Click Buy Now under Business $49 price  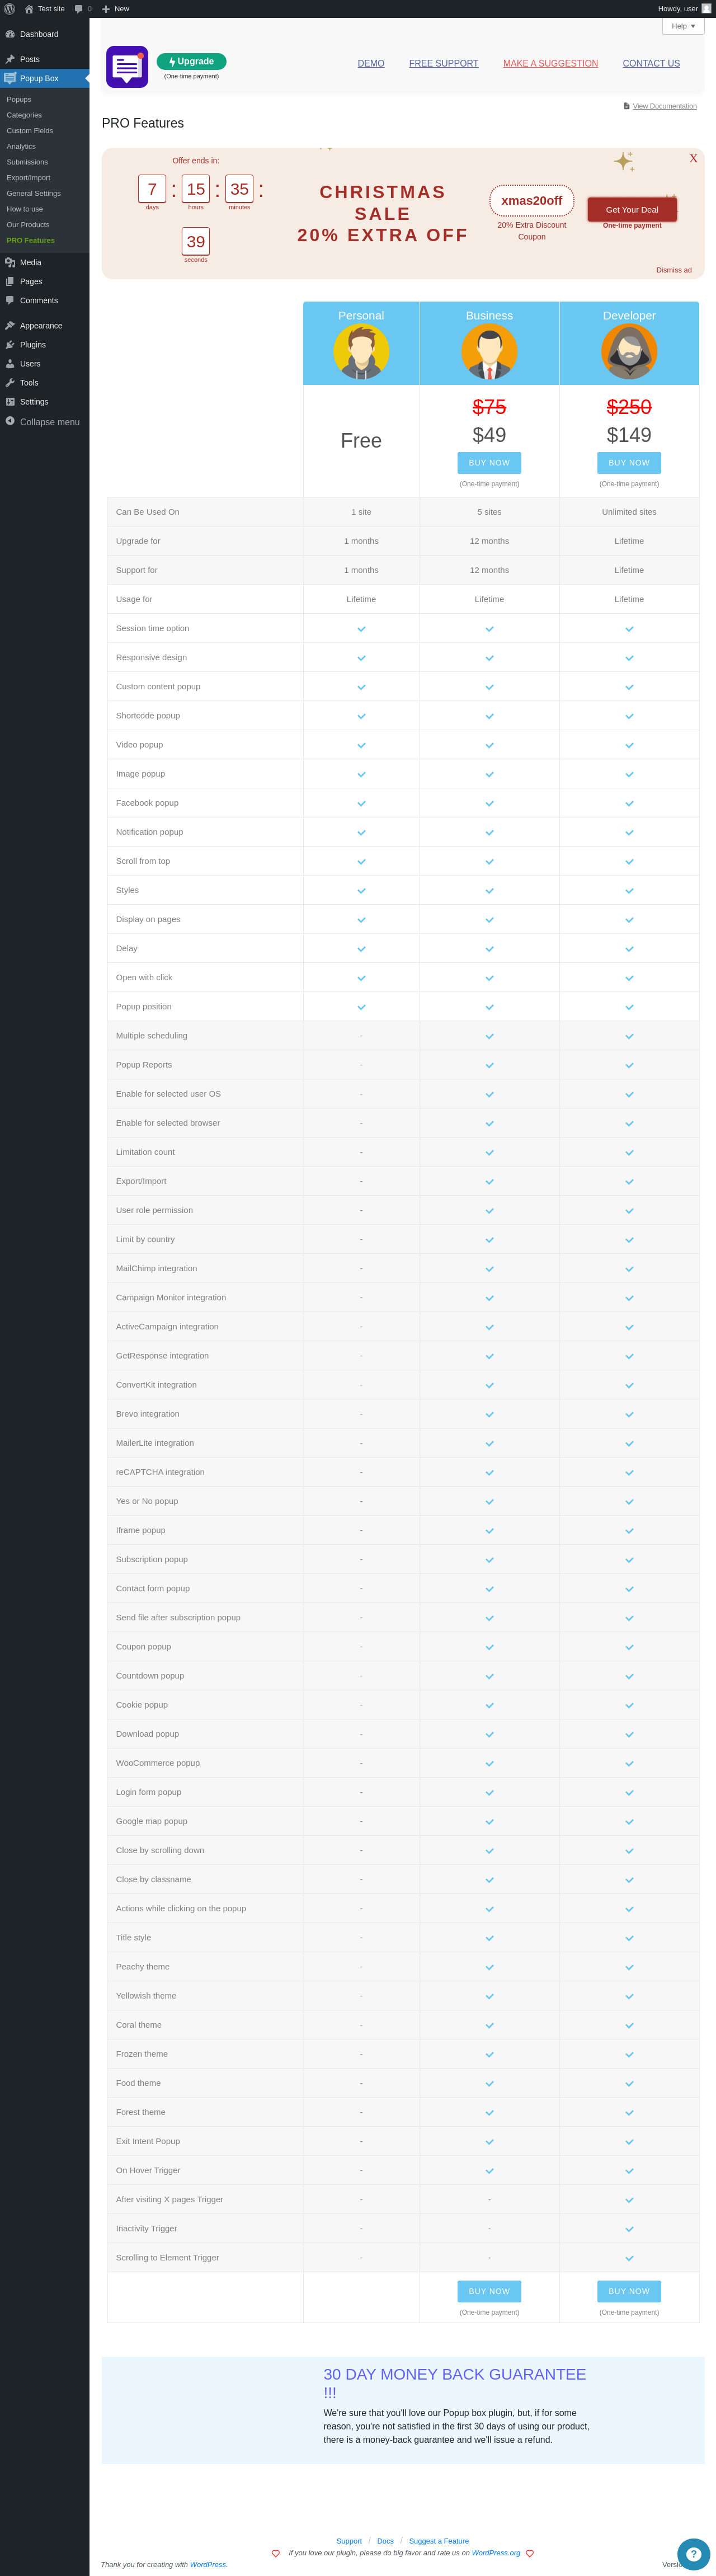(x=489, y=463)
